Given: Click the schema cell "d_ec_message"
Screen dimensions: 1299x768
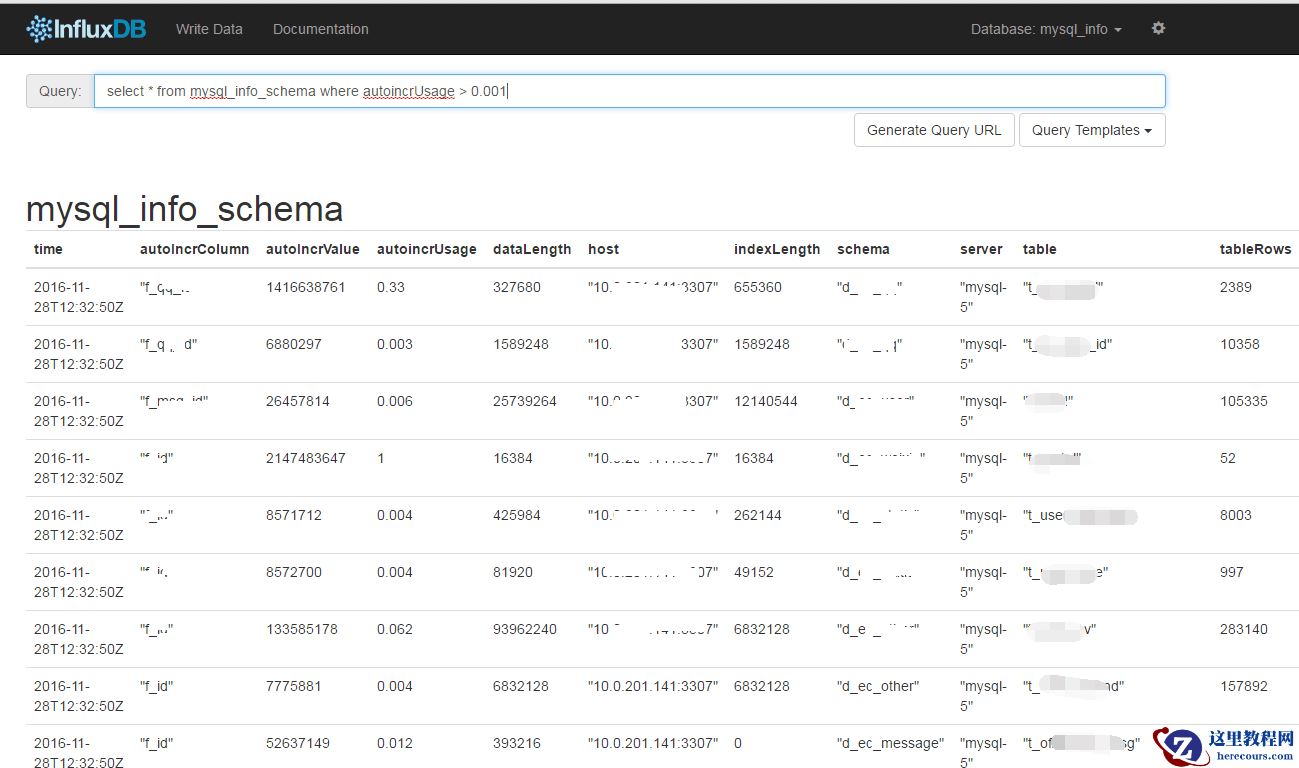Looking at the screenshot, I should pyautogui.click(x=889, y=743).
